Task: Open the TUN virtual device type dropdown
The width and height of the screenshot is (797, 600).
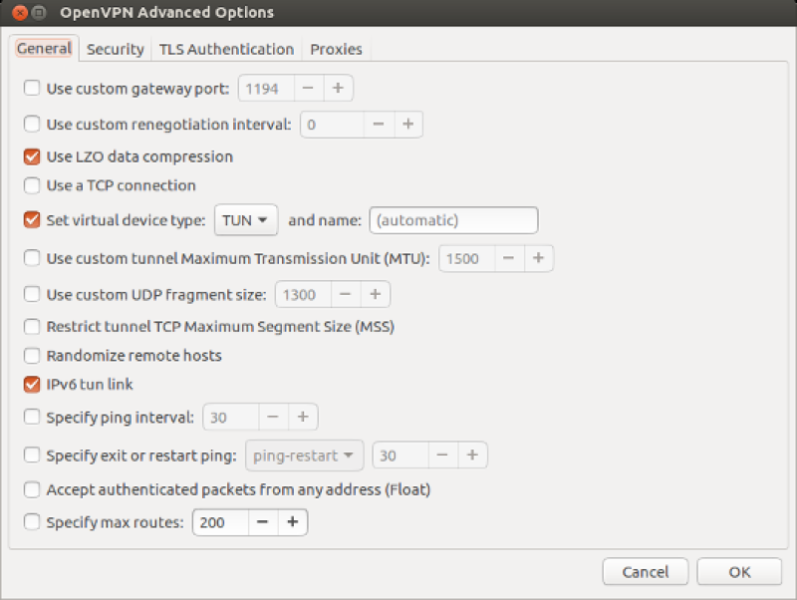Action: click(x=245, y=220)
